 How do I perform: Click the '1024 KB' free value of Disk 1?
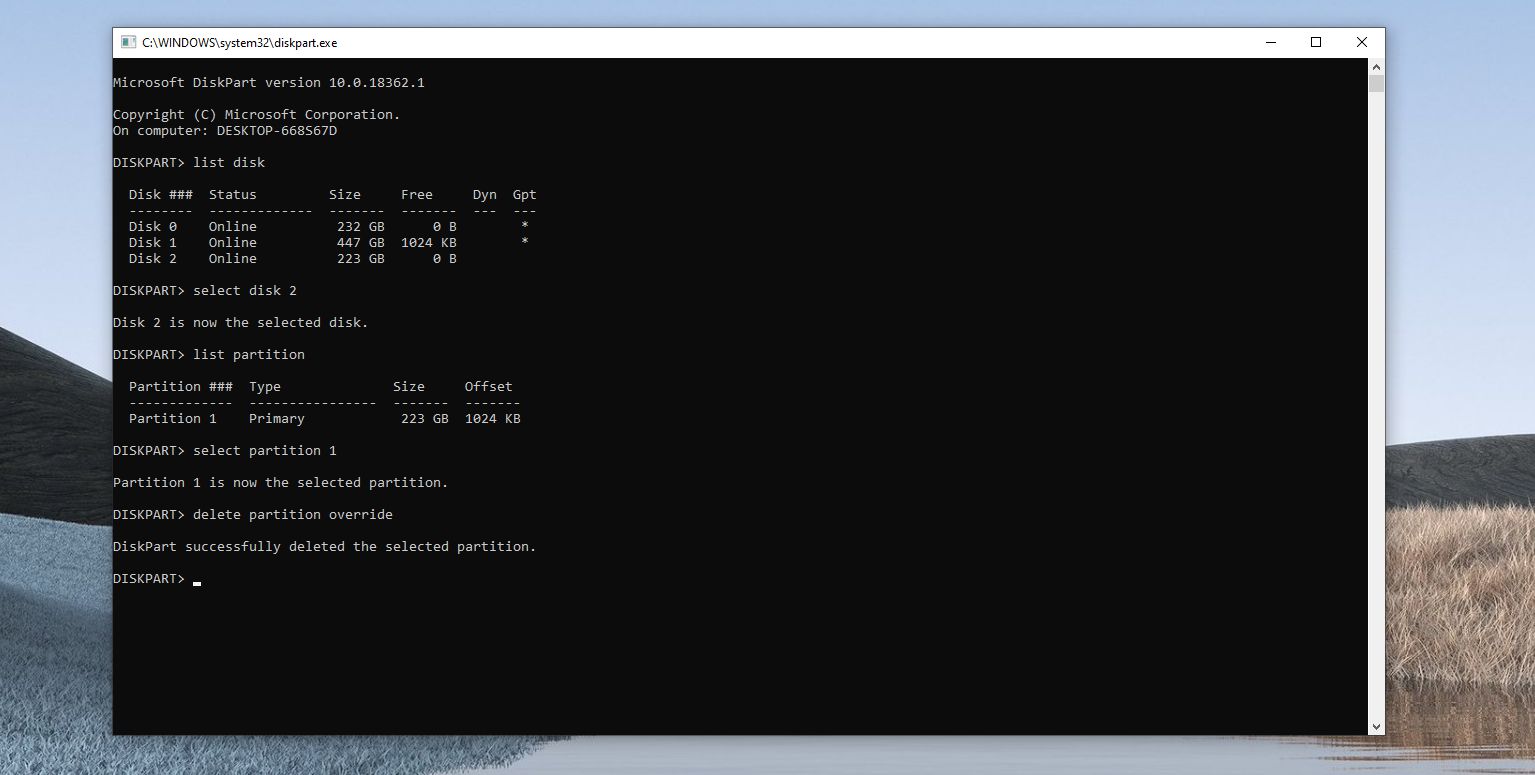click(x=429, y=242)
